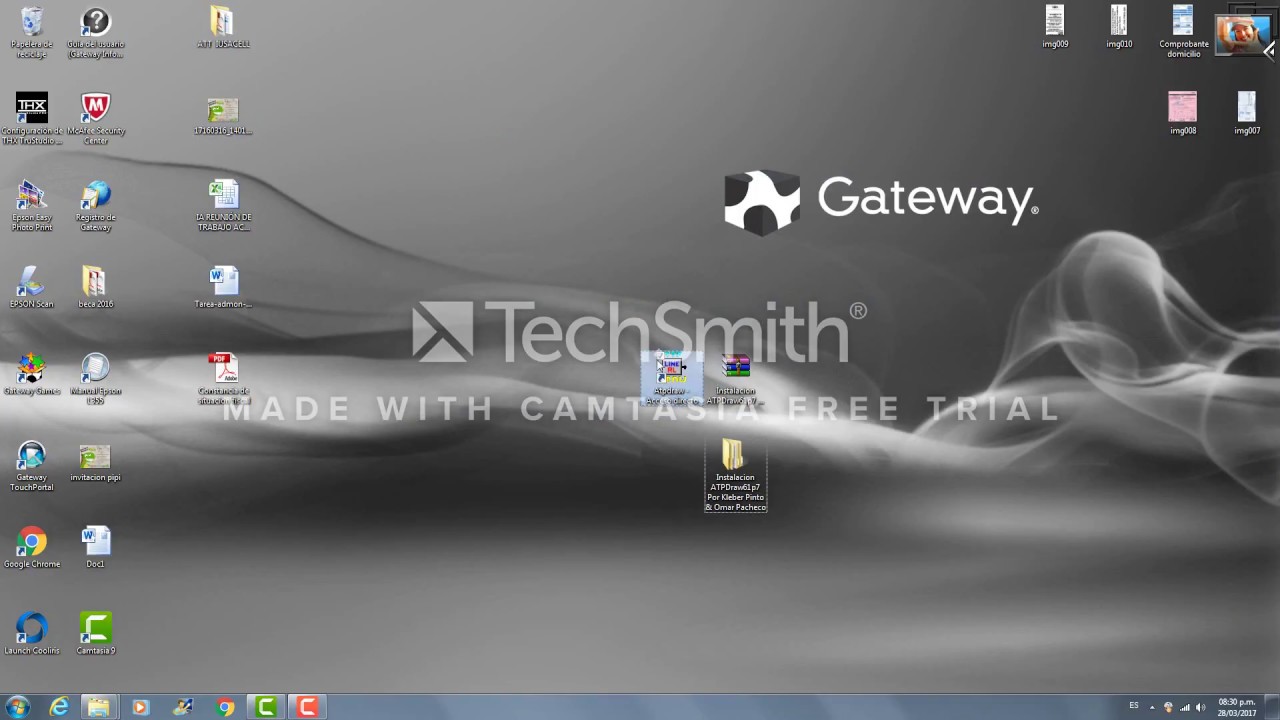Launch EPSON Scan shortcut

32,287
